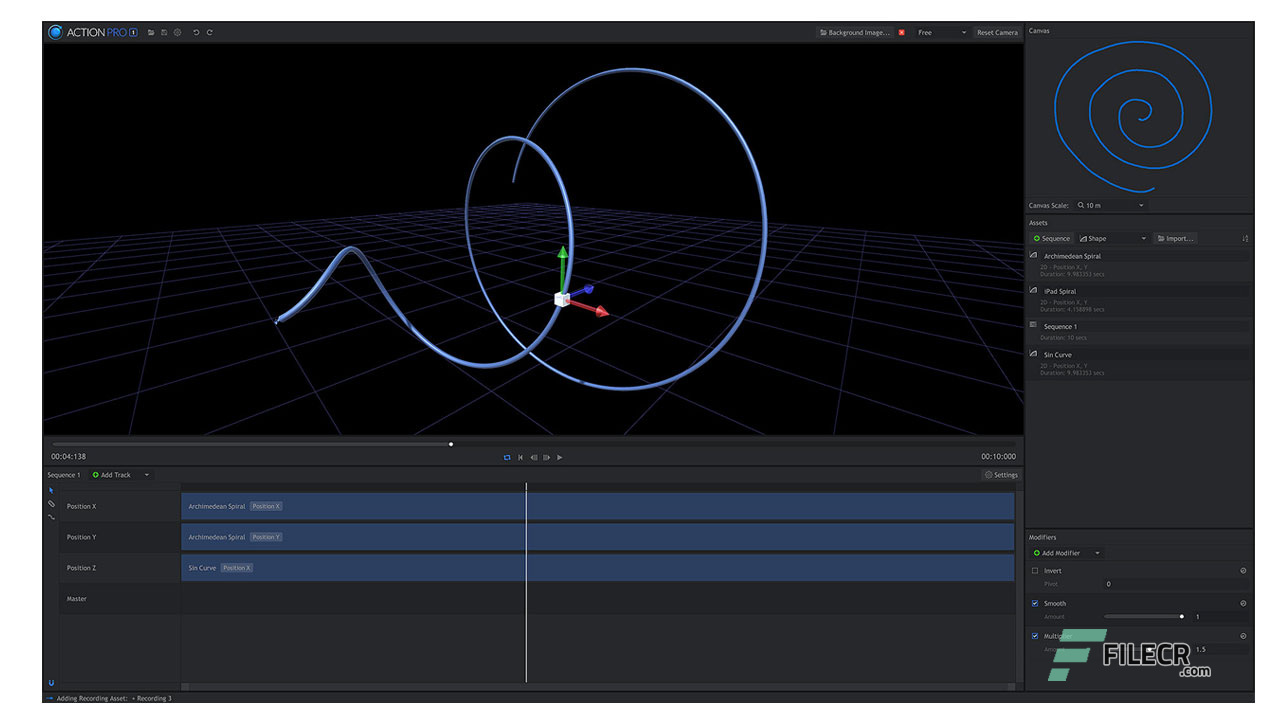The width and height of the screenshot is (1280, 720).
Task: Open a project with the folder icon
Action: coord(151,32)
